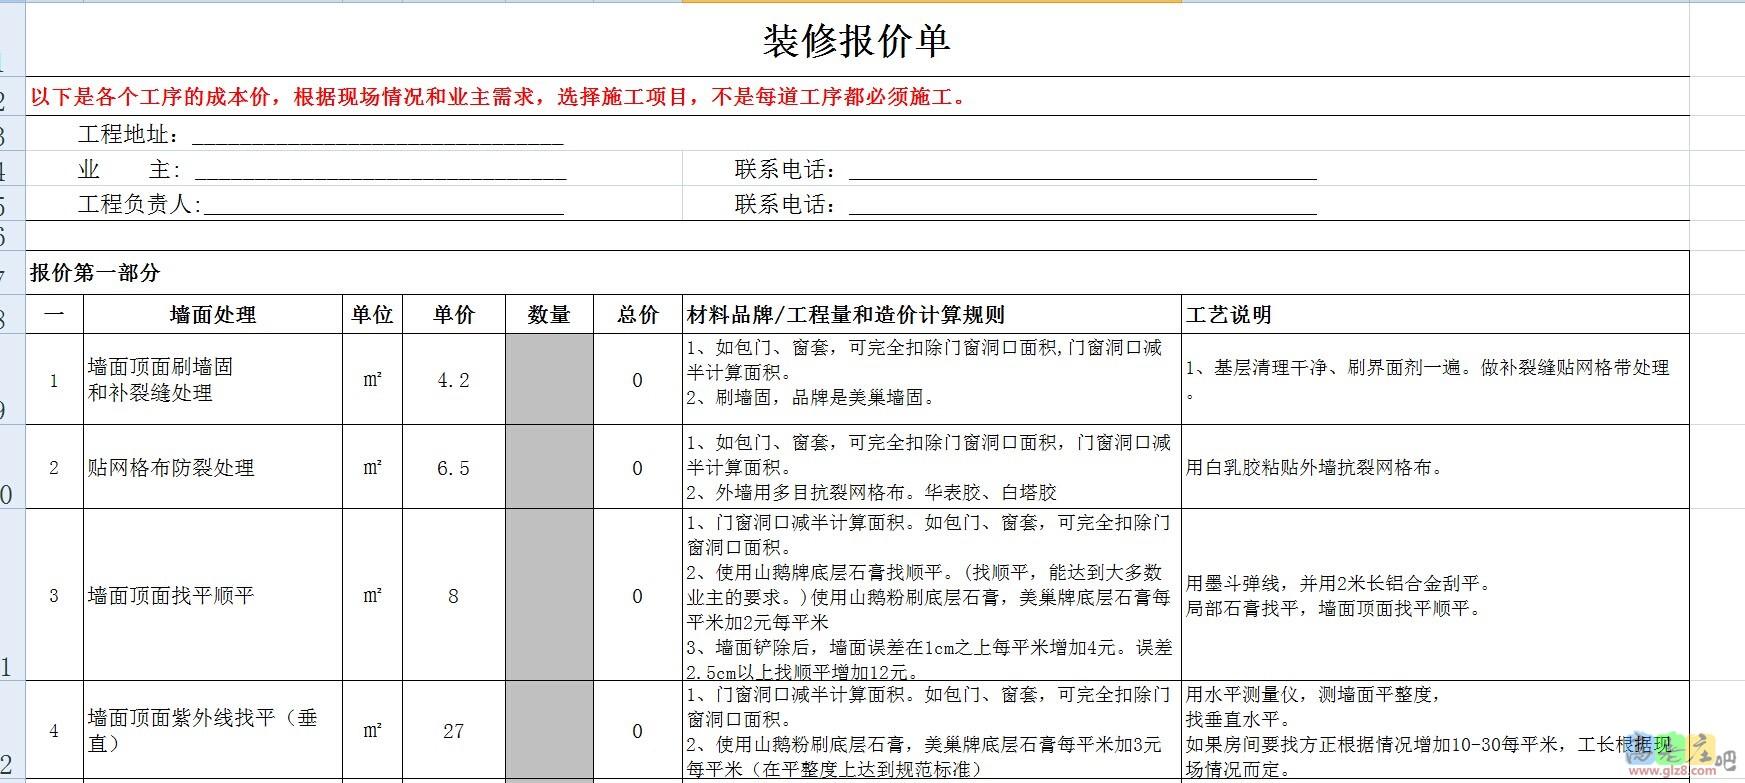
Task: Select the ㎡ unit cell in row 墙面顶面找平顺平
Action: 372,595
